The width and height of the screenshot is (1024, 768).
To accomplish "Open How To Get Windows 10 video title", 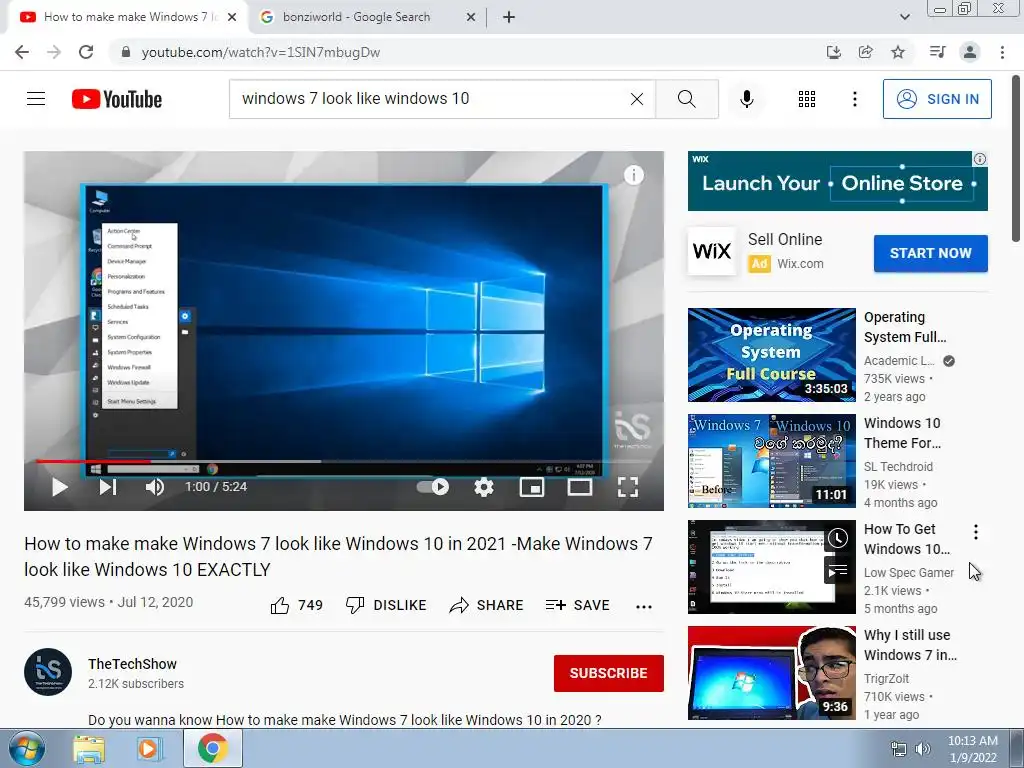I will [x=907, y=539].
